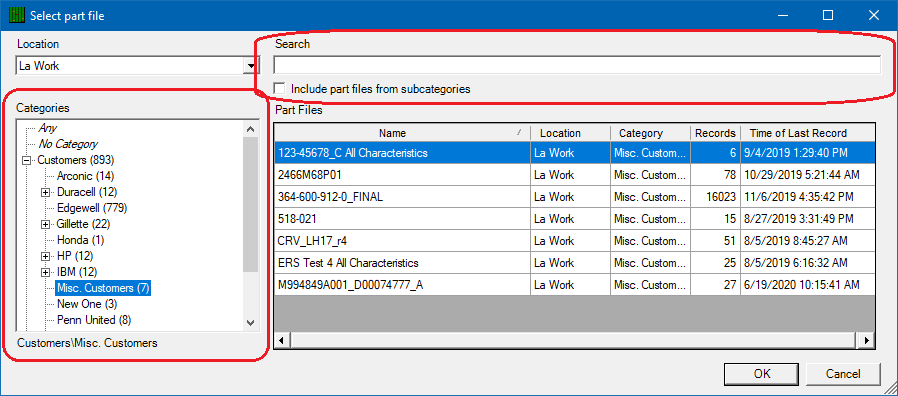Collapse the Customers tree node
Image resolution: width=898 pixels, height=396 pixels.
click(25, 160)
